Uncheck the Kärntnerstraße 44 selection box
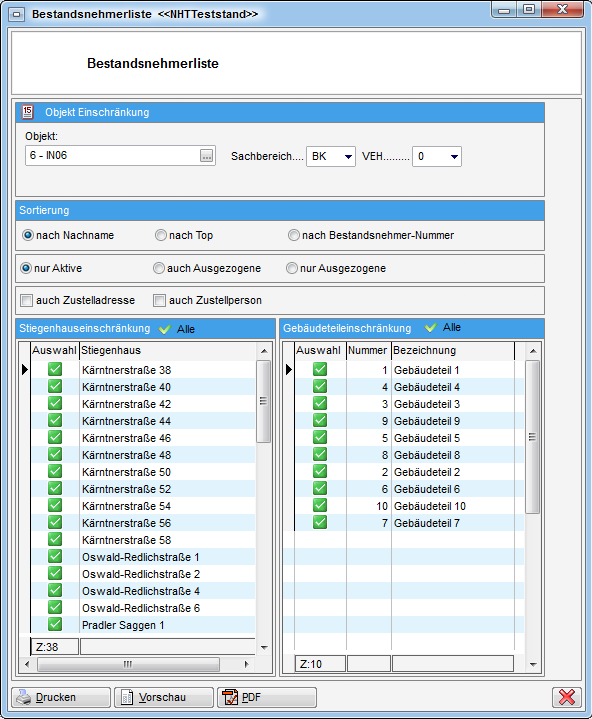 [55, 420]
